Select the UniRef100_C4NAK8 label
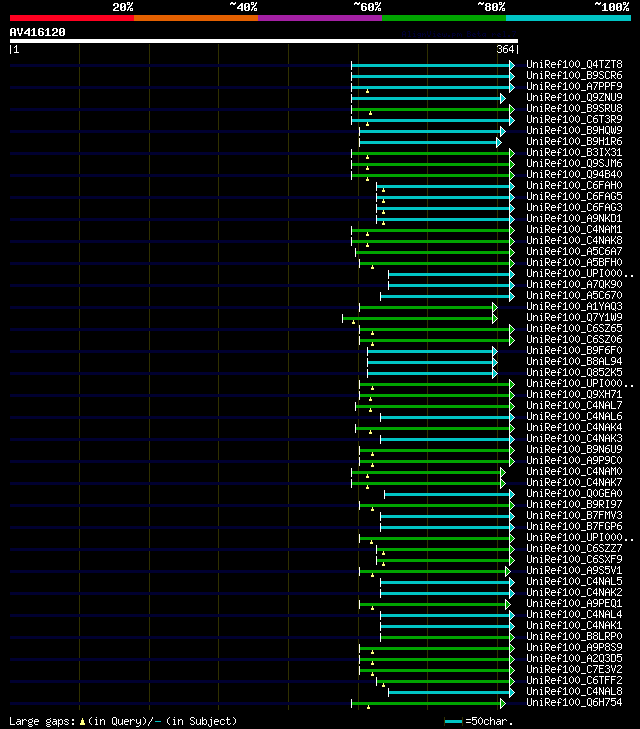The width and height of the screenshot is (640, 729). 574,240
